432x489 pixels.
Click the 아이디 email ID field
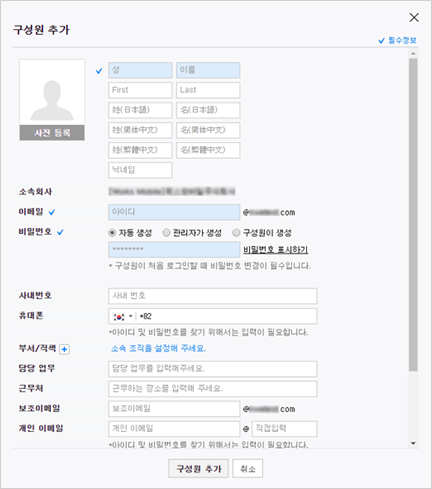click(174, 212)
